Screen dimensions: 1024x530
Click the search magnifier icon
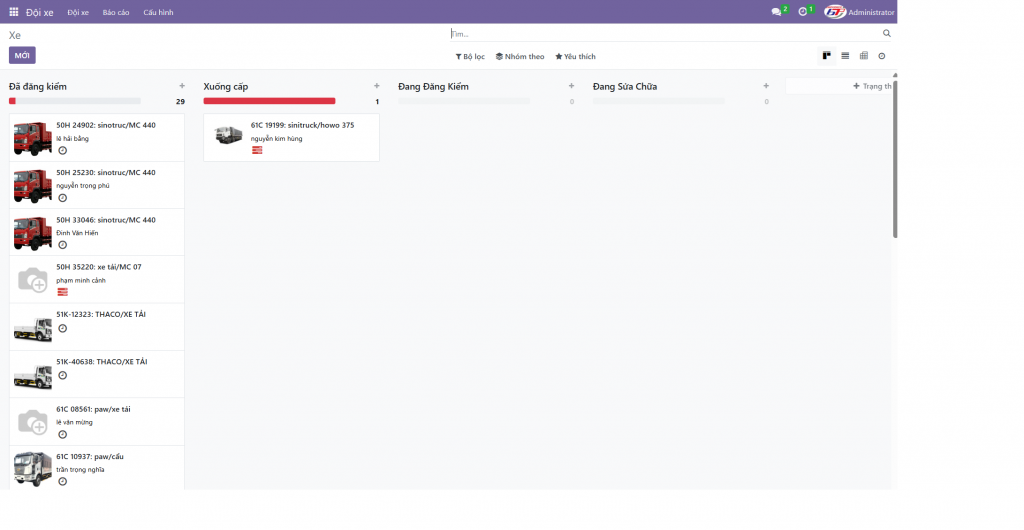point(886,34)
